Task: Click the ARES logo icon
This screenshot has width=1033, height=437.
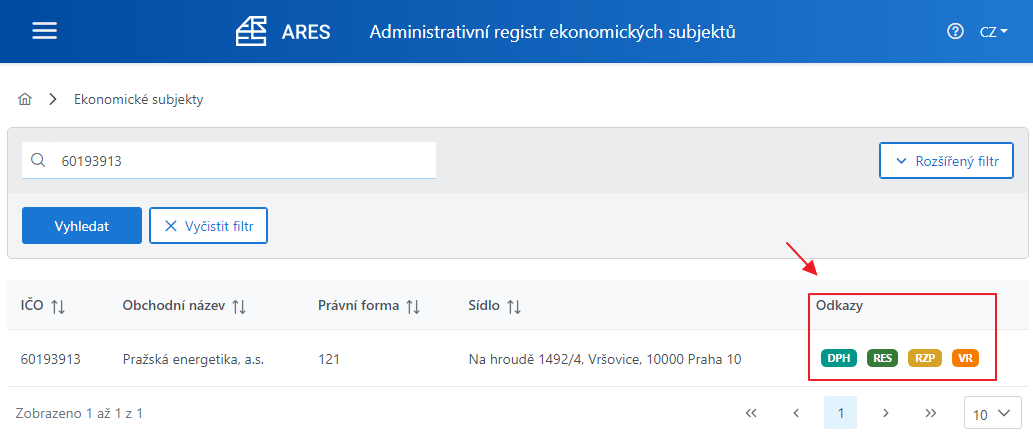Action: point(251,32)
